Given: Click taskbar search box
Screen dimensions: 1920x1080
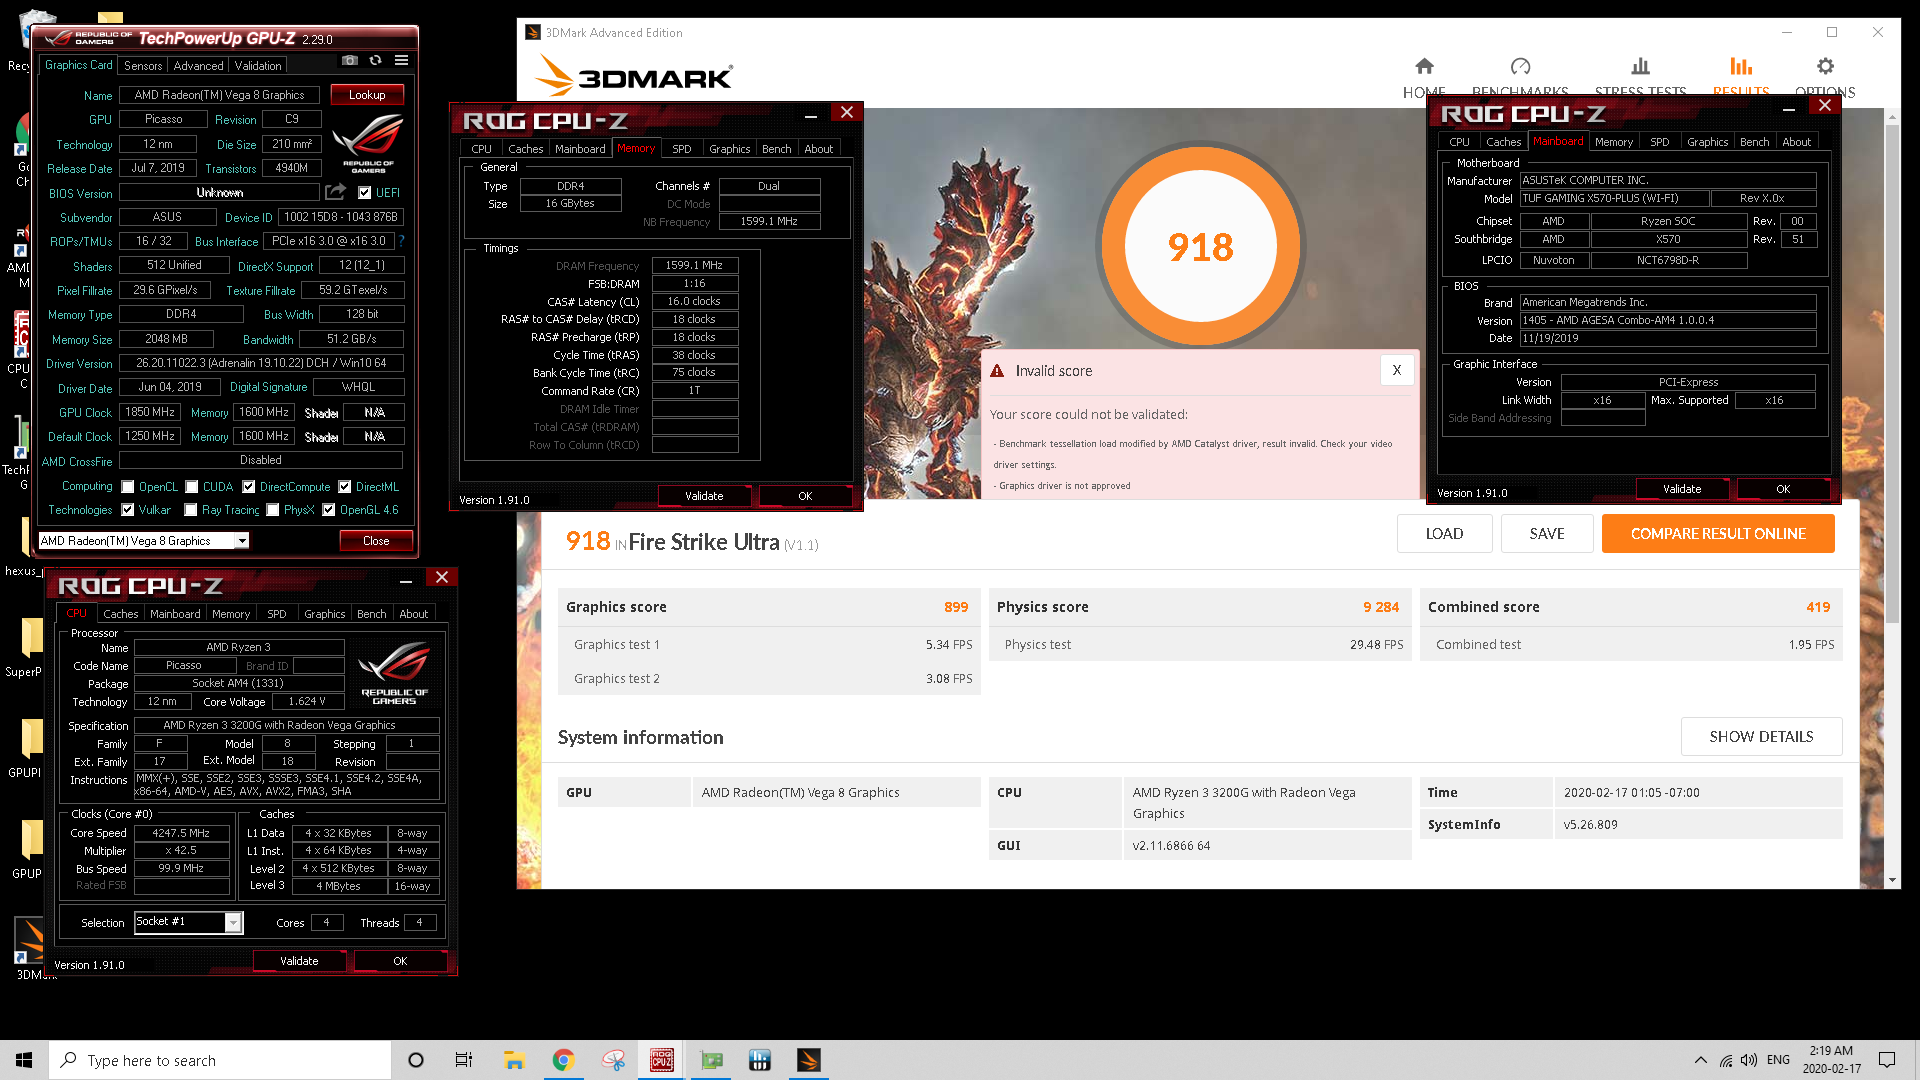Looking at the screenshot, I should (x=220, y=1060).
